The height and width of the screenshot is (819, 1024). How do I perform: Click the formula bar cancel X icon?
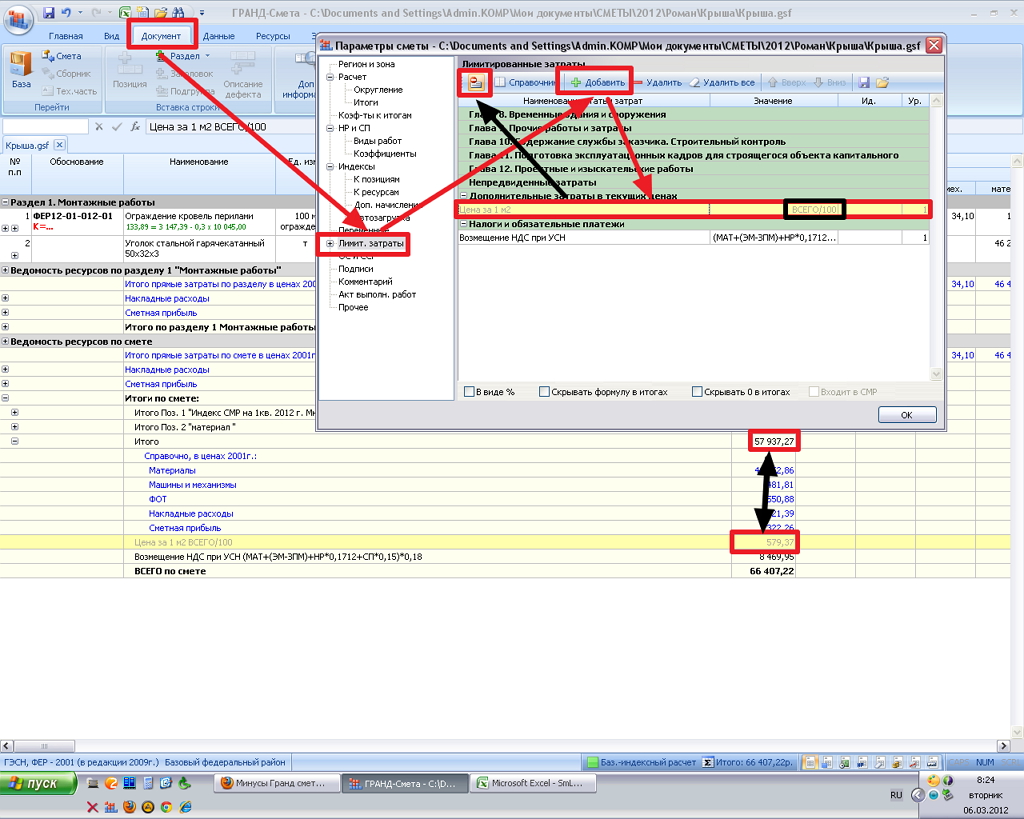coord(99,127)
